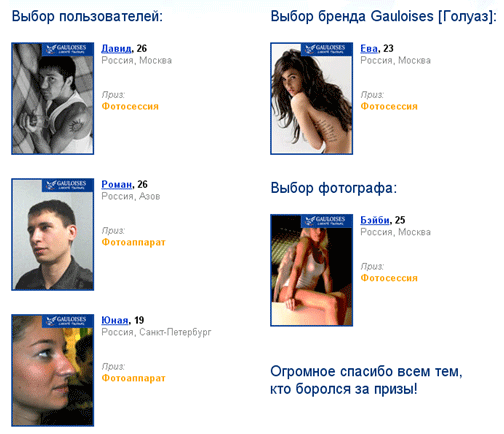Click Gauloises logo on Бэйби's photo
This screenshot has width=504, height=434.
[327, 221]
